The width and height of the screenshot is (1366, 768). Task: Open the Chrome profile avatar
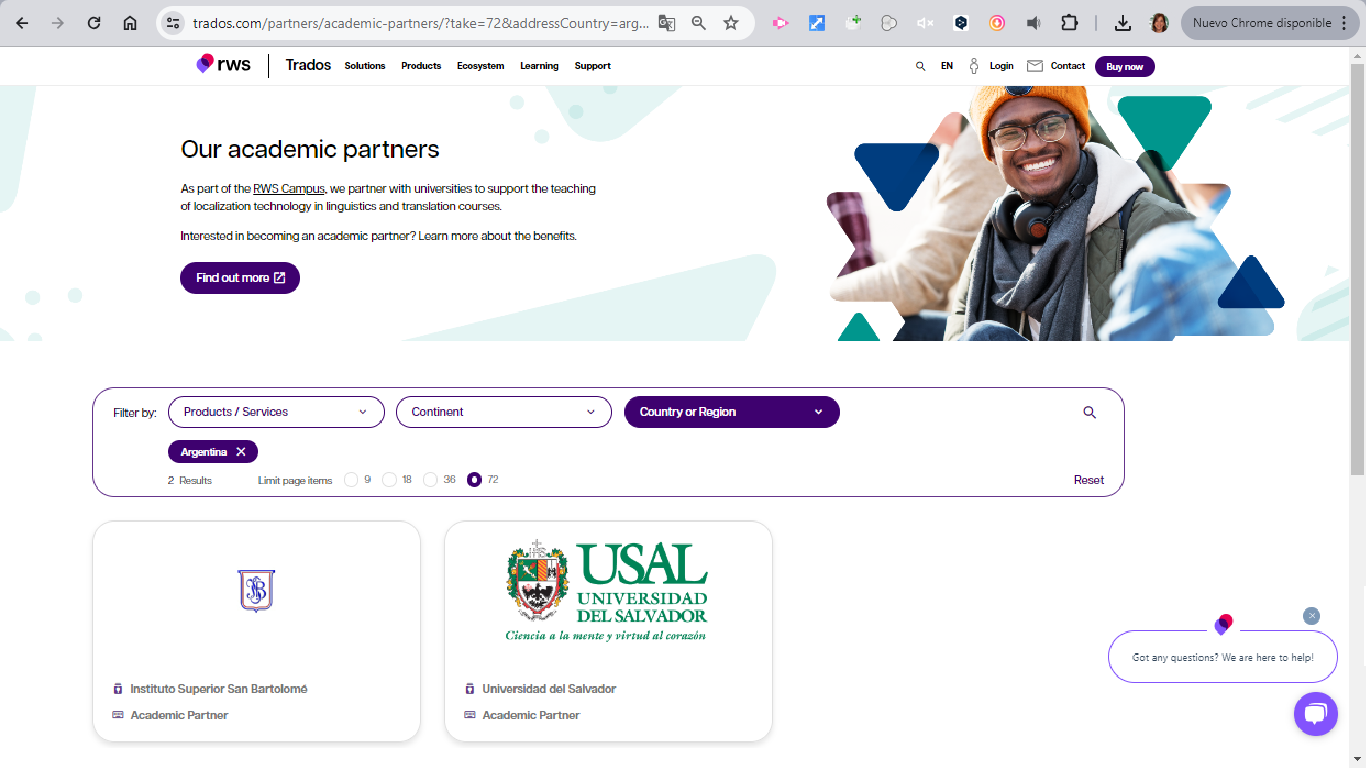1159,23
